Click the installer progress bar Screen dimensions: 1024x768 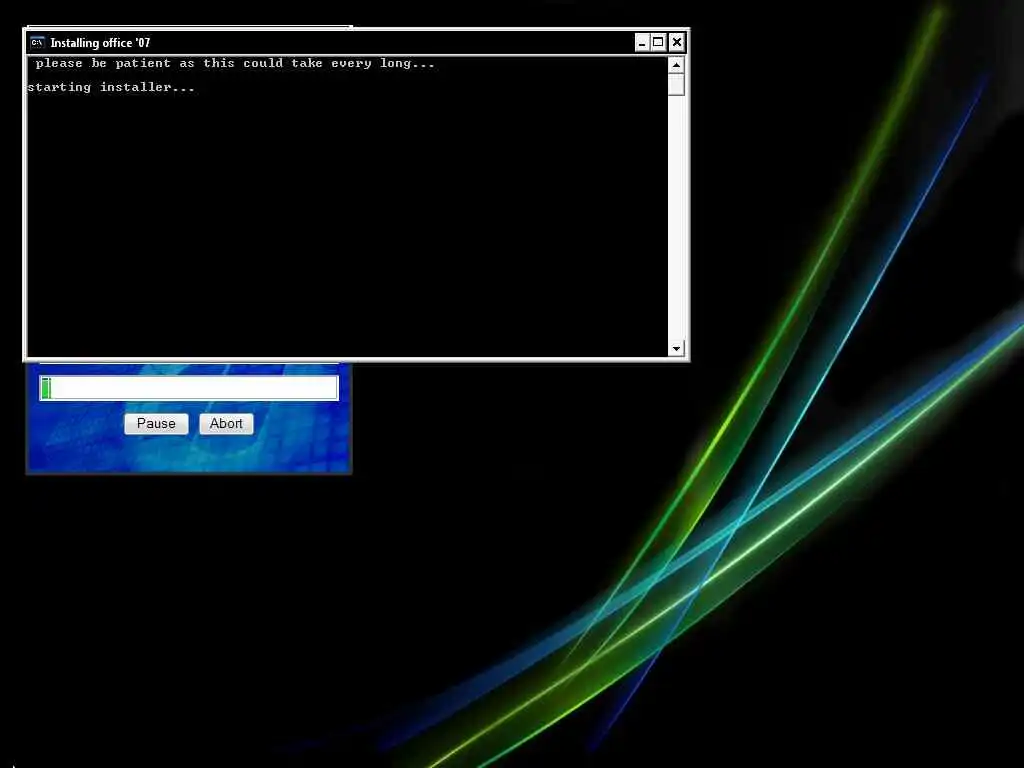(x=189, y=388)
